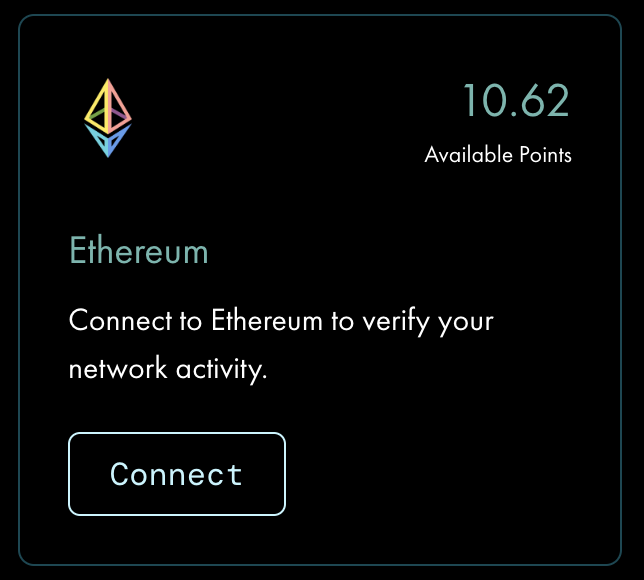Tap the multicolored Ethereum icon
This screenshot has width=644, height=580.
108,118
